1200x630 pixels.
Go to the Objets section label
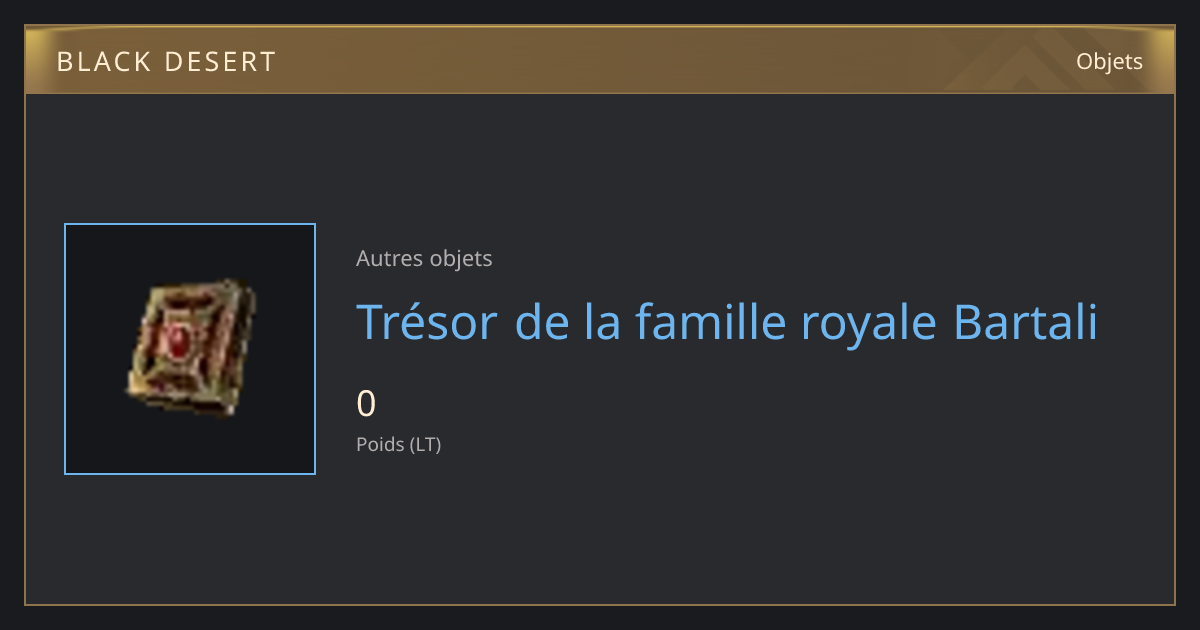1109,62
